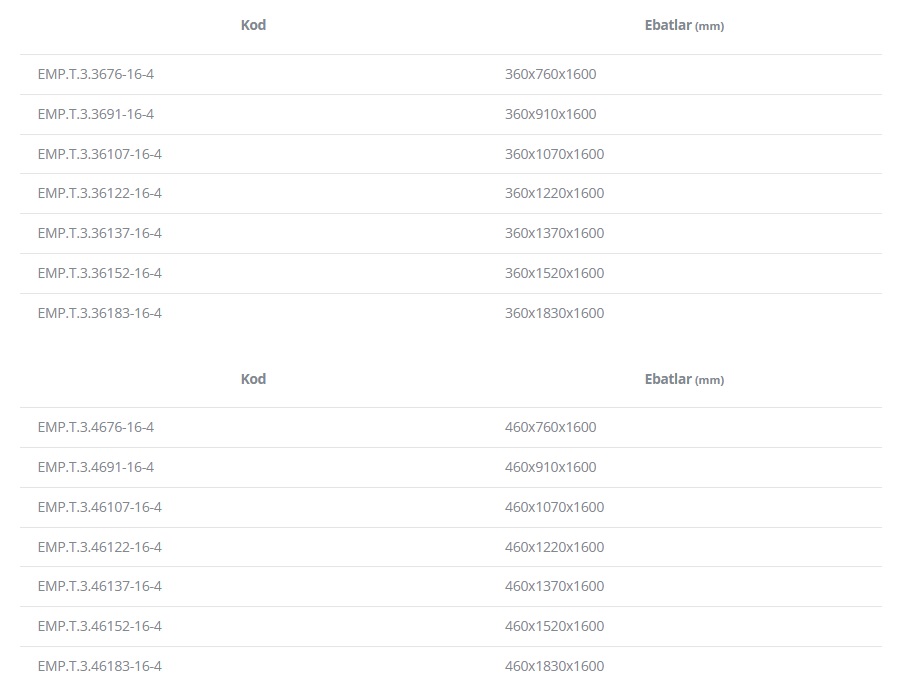904x695 pixels.
Task: Click the second table's Kod header
Action: pos(253,379)
